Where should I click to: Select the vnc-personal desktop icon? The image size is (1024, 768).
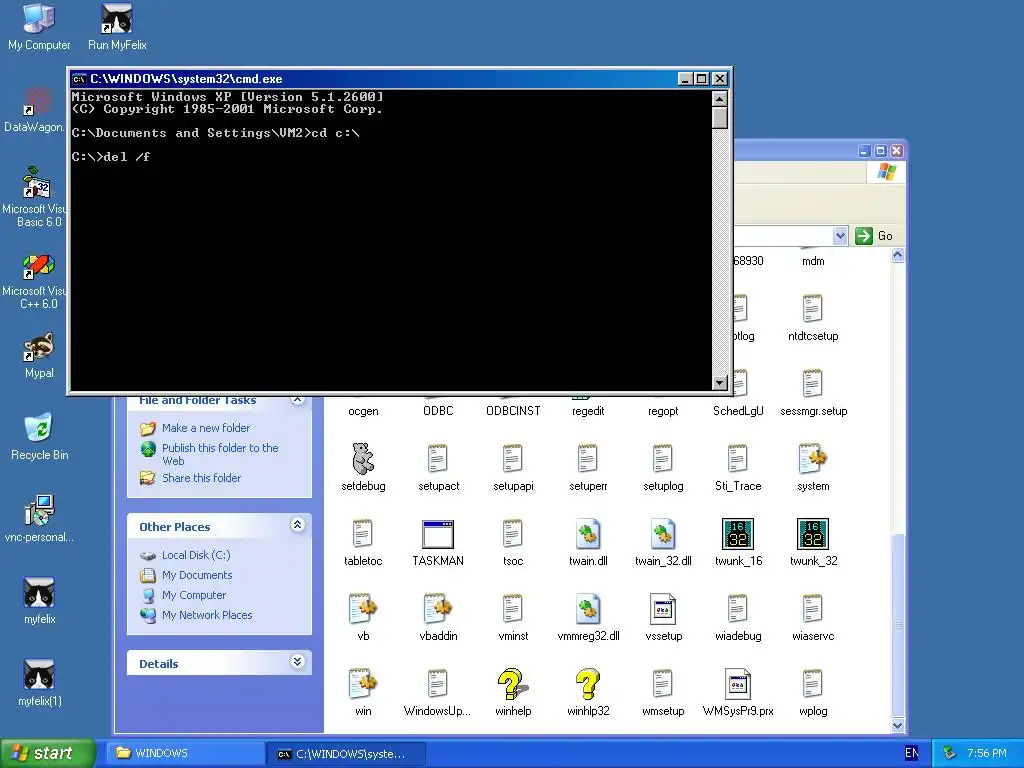(x=39, y=519)
